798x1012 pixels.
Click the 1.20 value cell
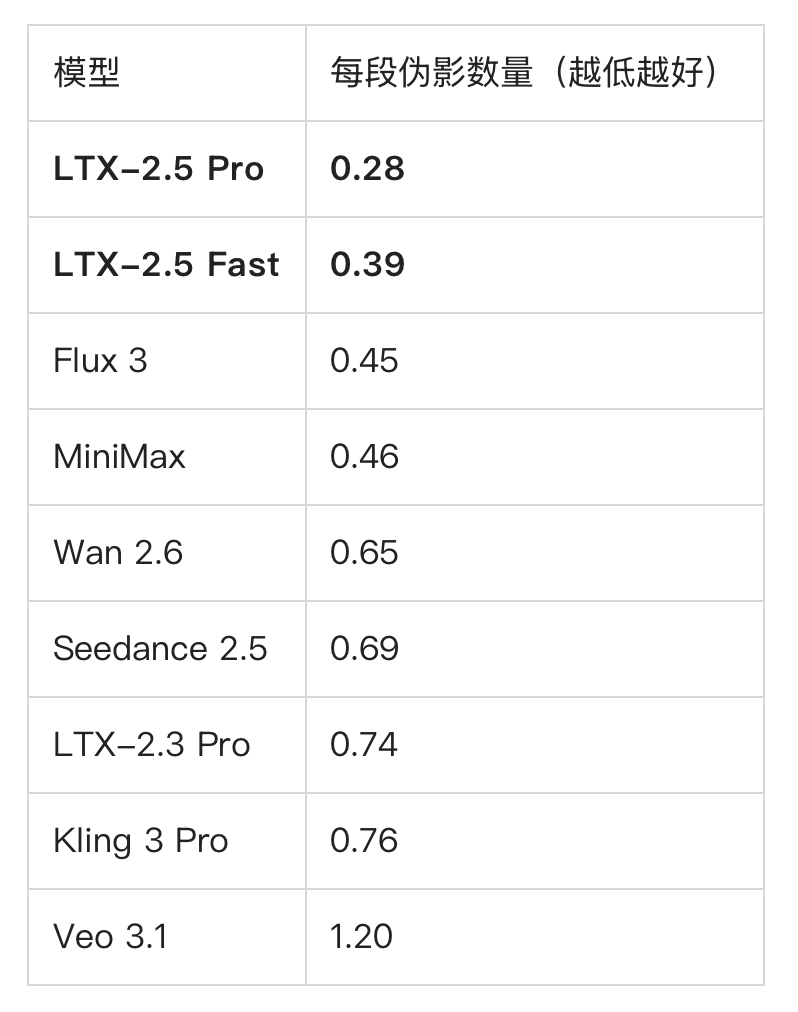[535, 937]
